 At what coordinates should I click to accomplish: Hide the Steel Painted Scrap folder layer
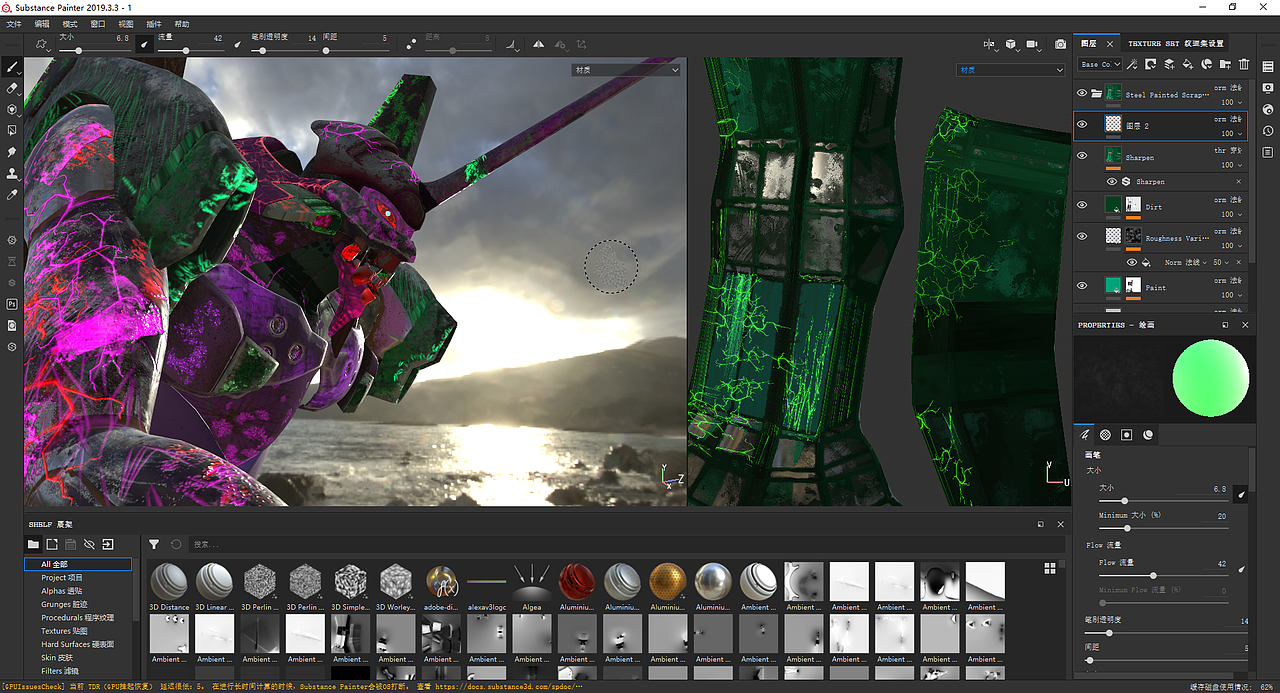coord(1082,94)
